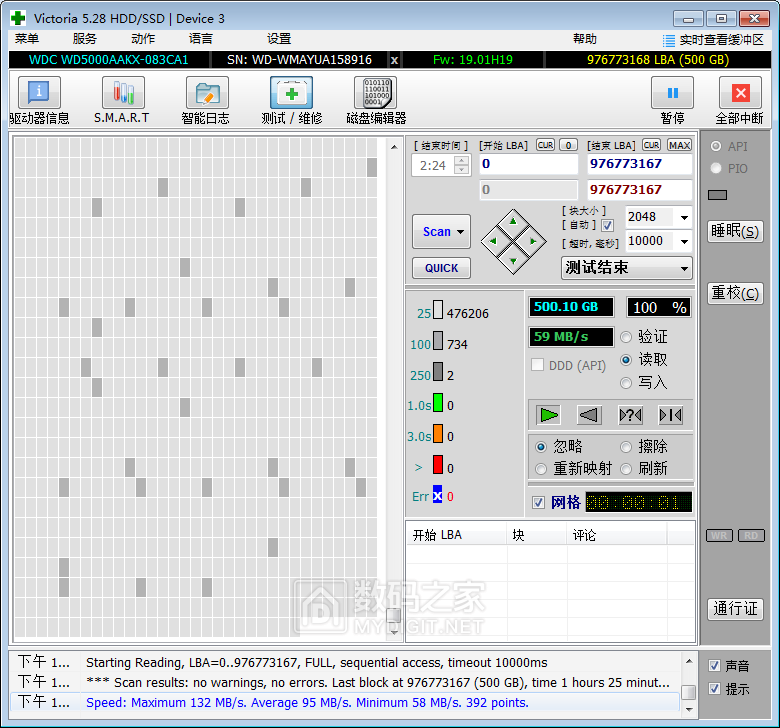Open the drive info (驱动器信息) icon

[39, 93]
